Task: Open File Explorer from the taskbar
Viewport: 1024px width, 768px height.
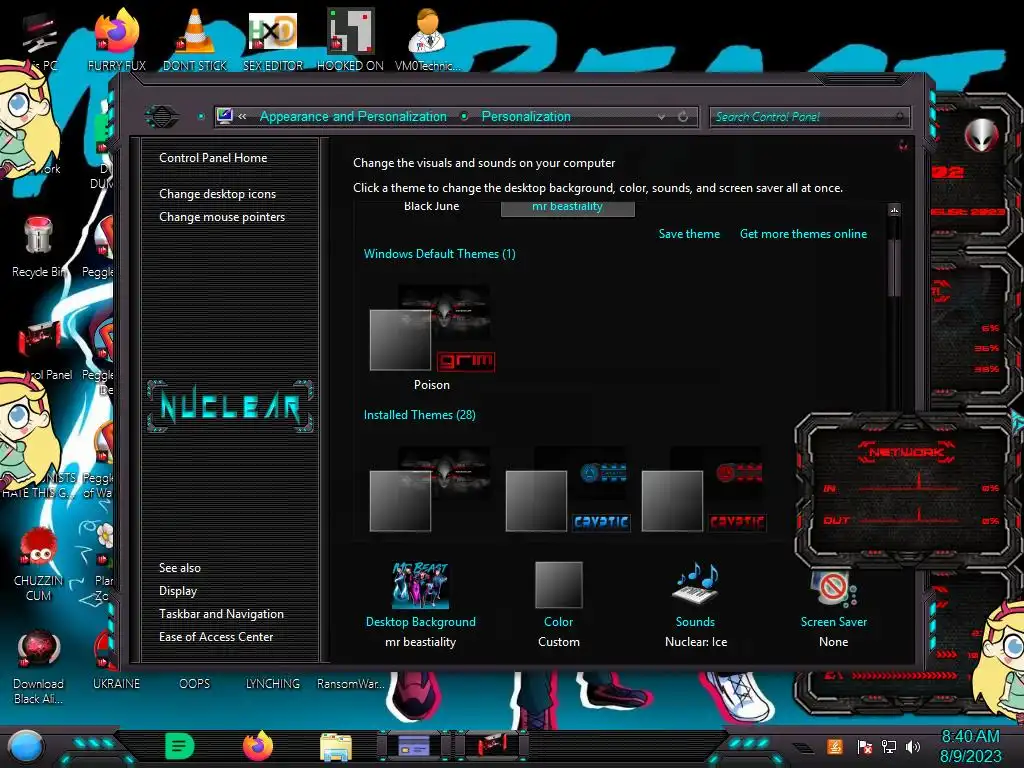Action: pos(336,746)
